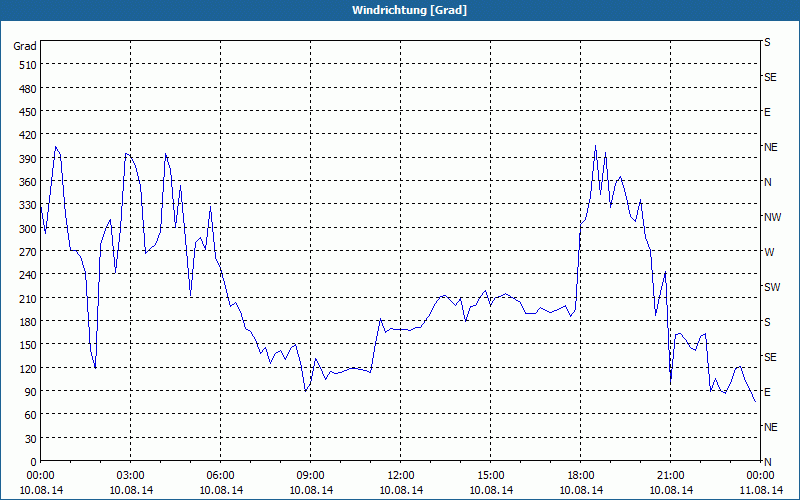800x500 pixels.
Task: Click compass label E beside the 90 gridline
Action: tap(767, 392)
